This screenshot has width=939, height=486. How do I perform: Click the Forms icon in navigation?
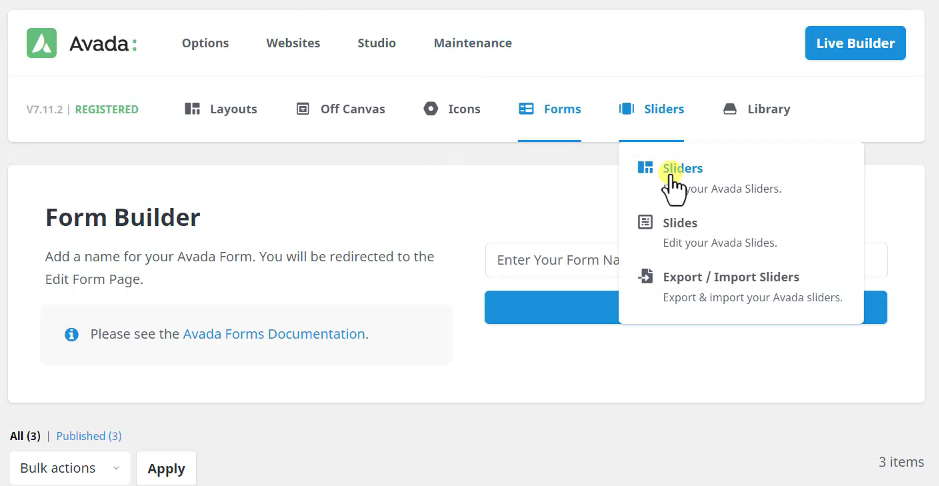526,109
